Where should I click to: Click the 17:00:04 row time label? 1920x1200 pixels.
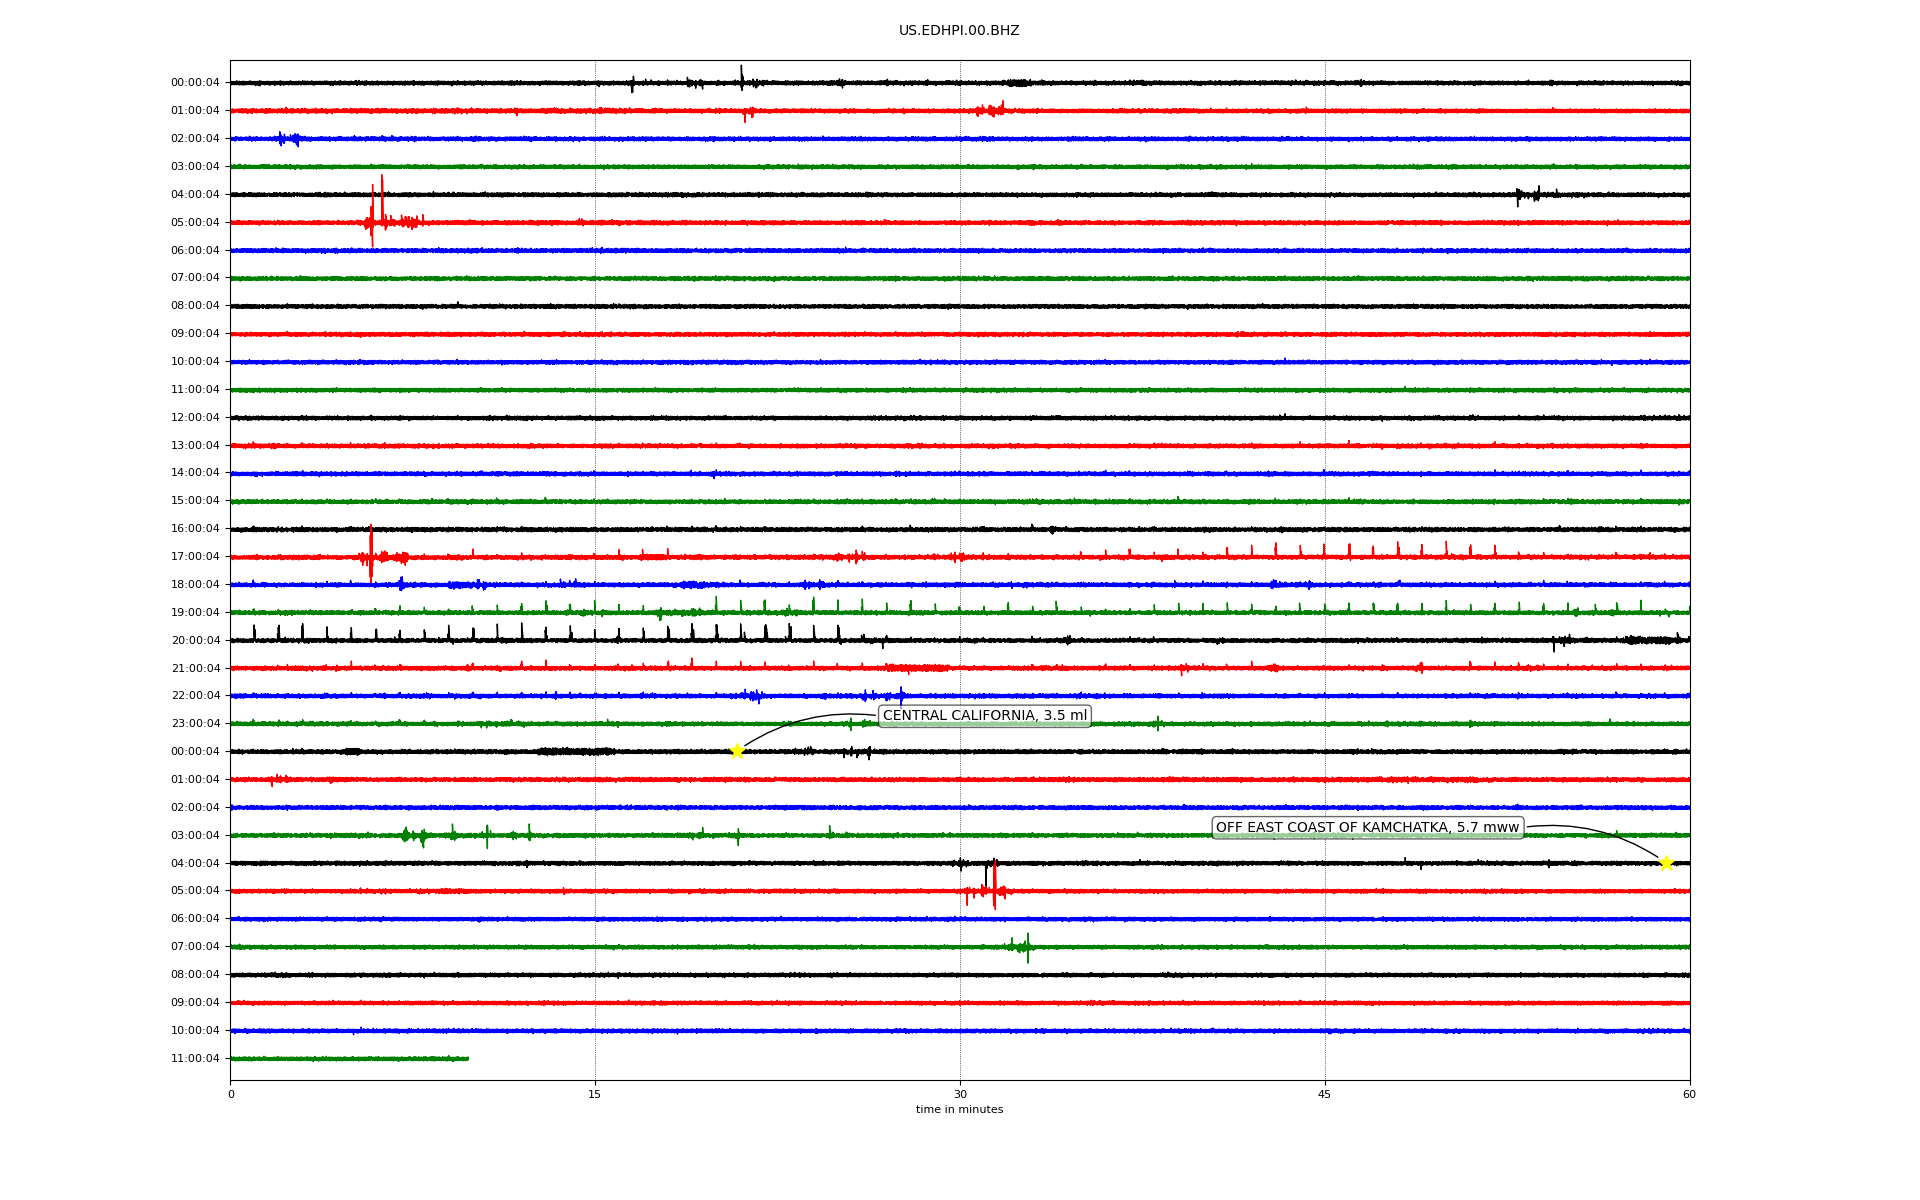click(195, 556)
